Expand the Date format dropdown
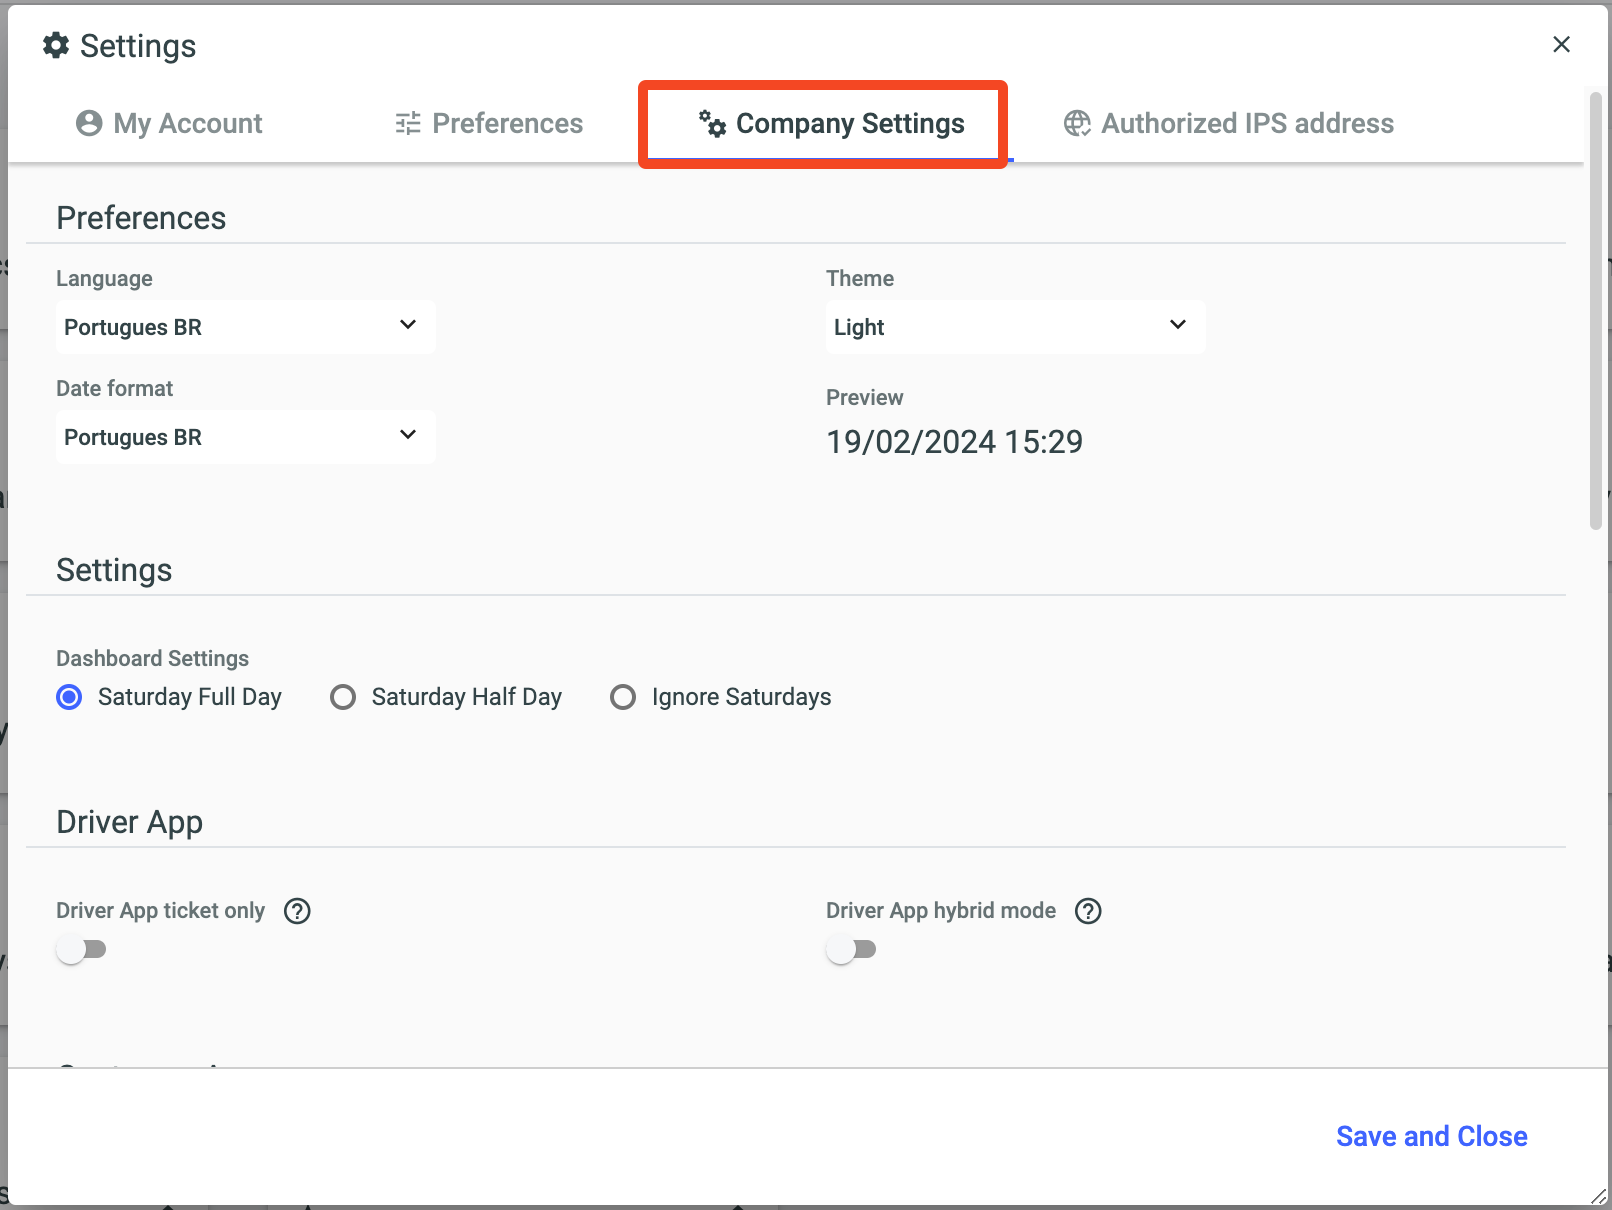Image resolution: width=1612 pixels, height=1210 pixels. [x=245, y=437]
